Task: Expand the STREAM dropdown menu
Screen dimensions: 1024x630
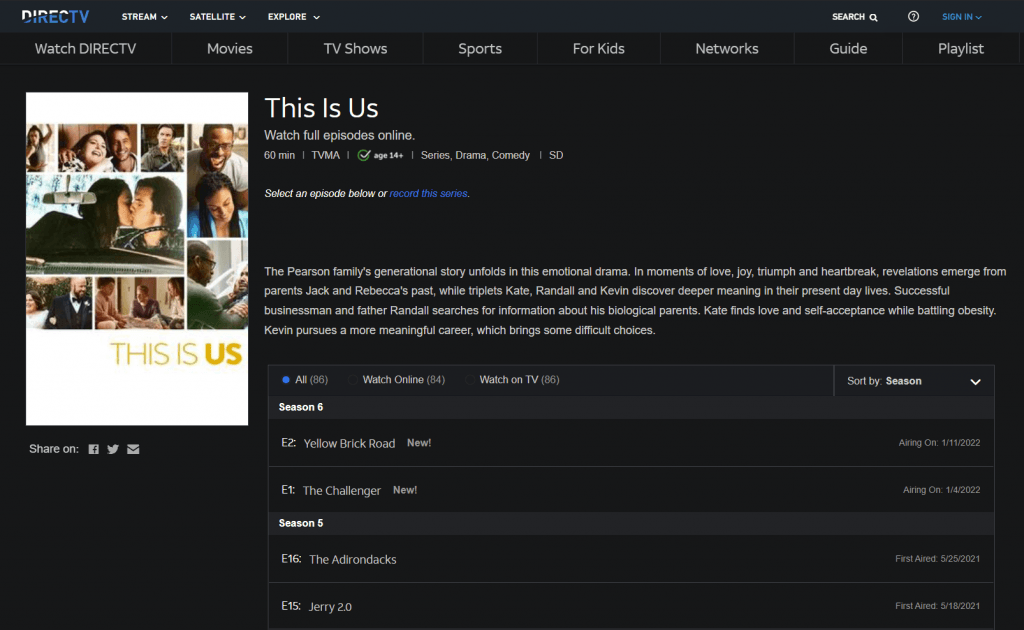Action: point(144,16)
